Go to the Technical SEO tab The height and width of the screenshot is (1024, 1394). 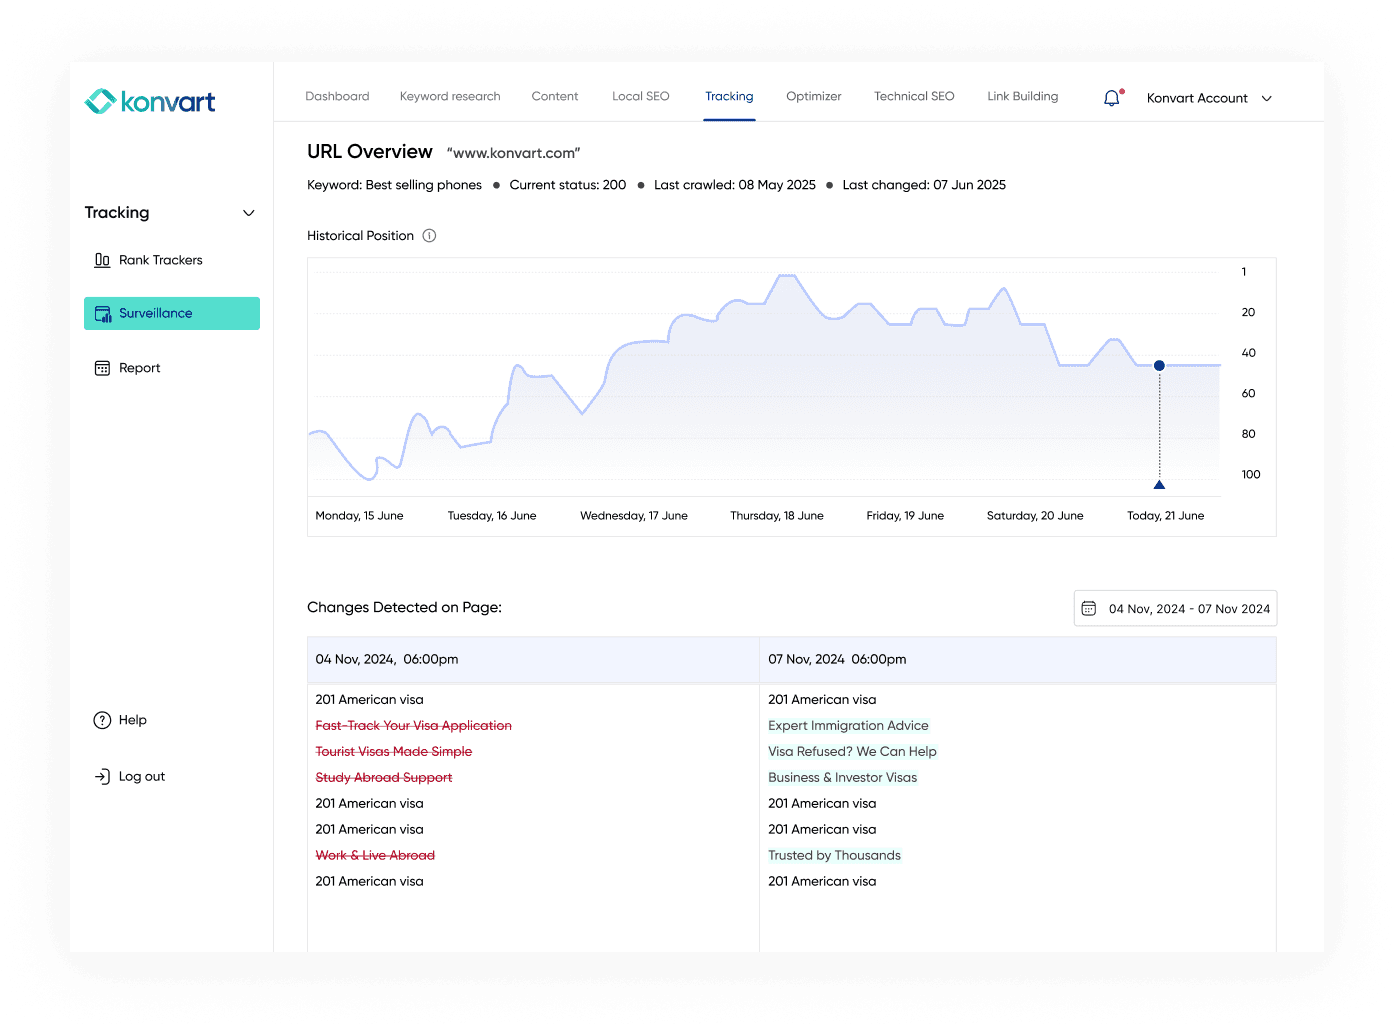click(914, 96)
